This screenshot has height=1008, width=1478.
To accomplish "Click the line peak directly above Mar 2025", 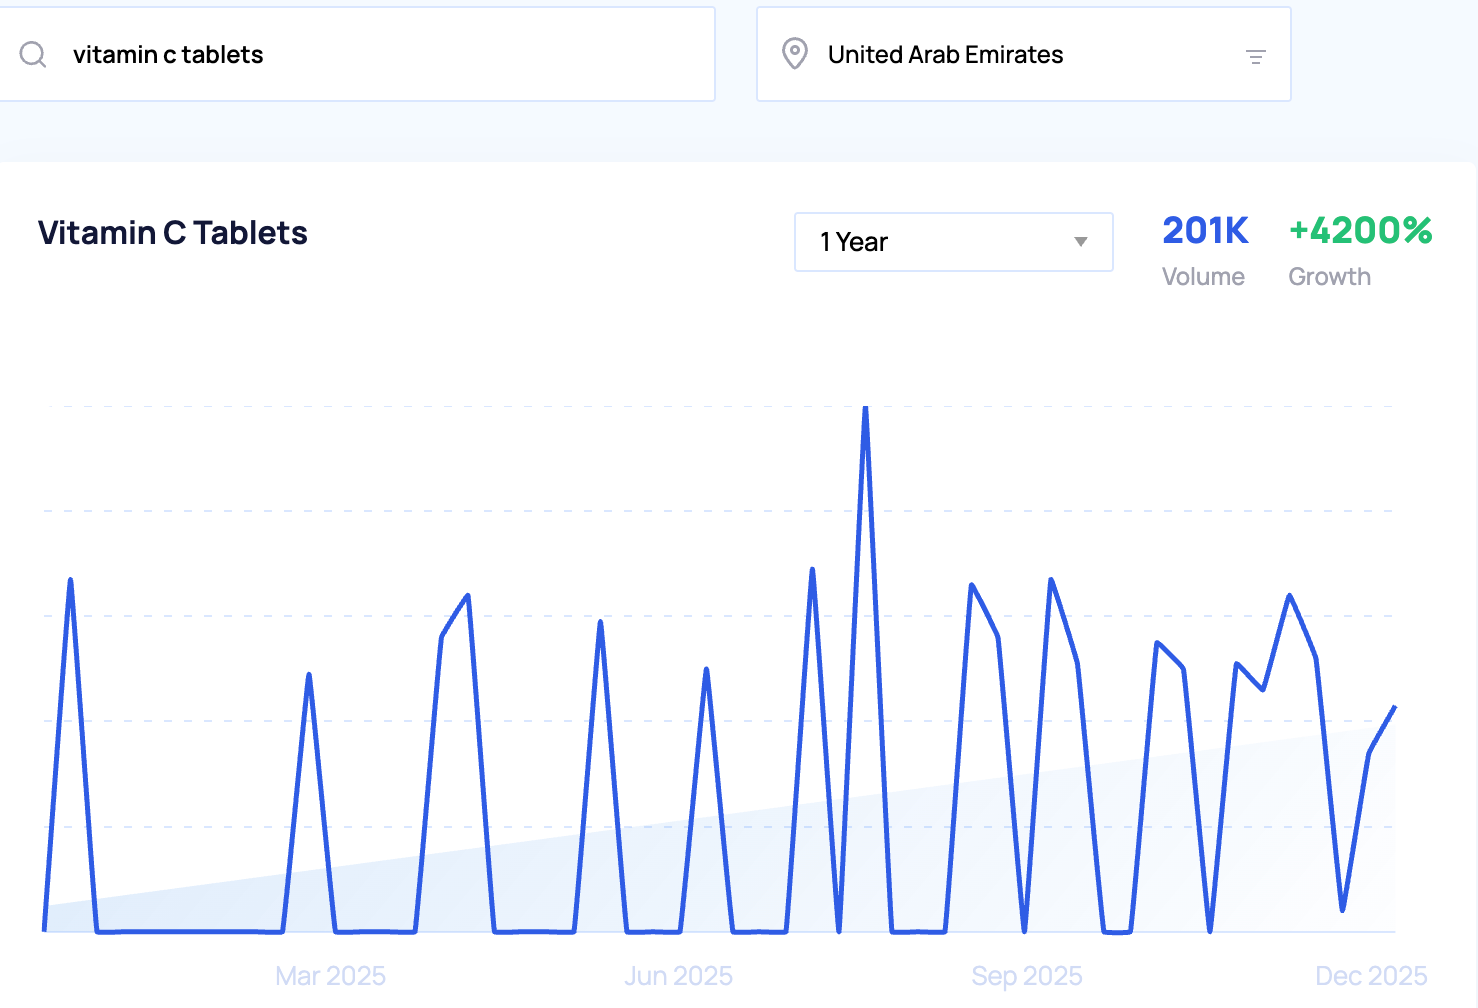I will tap(309, 675).
